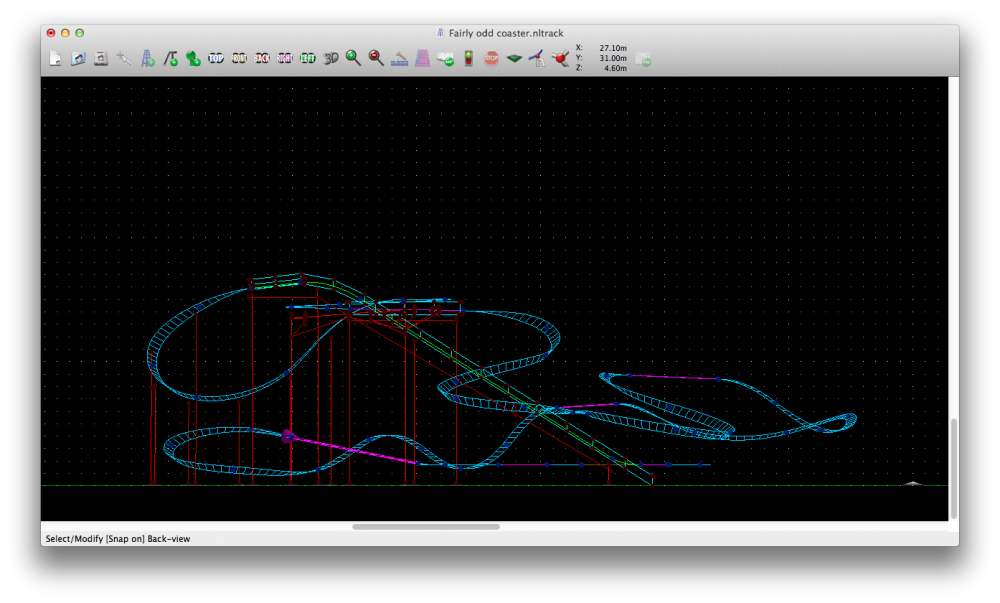Open a track file with the folder icon
Viewport: 1000px width, 603px height.
(x=78, y=59)
